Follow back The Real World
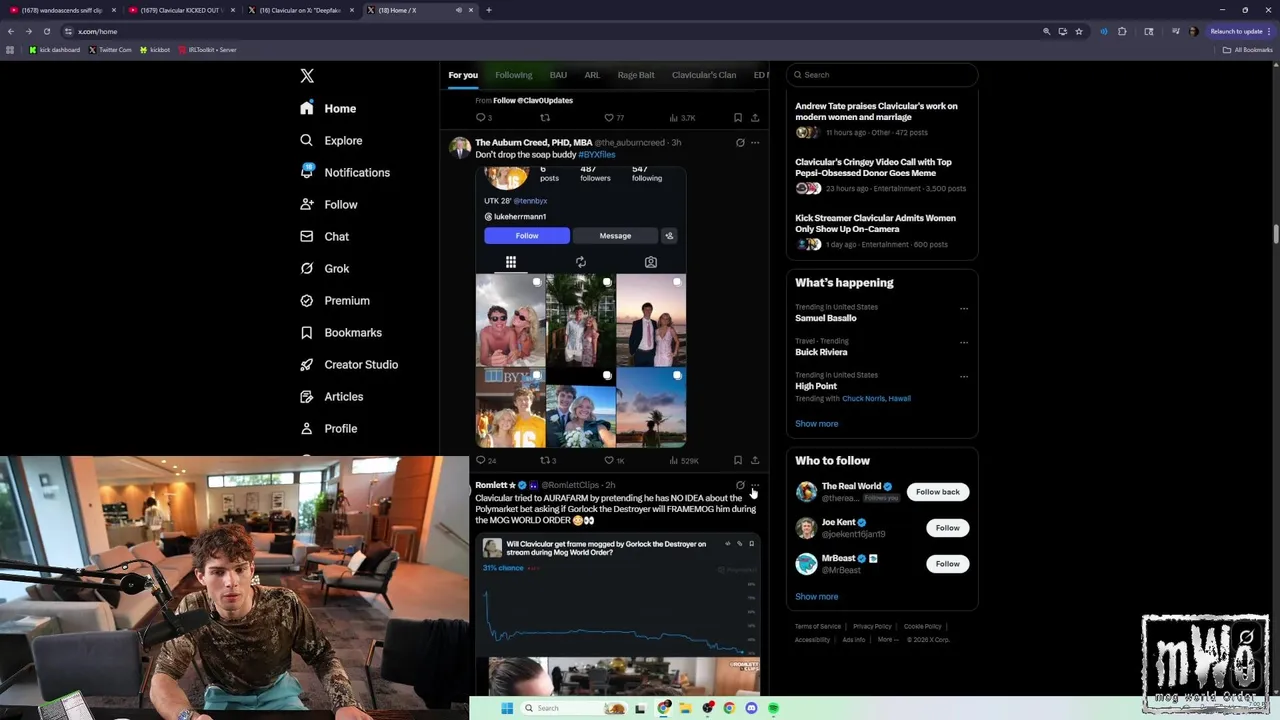This screenshot has height=720, width=1280. [938, 492]
